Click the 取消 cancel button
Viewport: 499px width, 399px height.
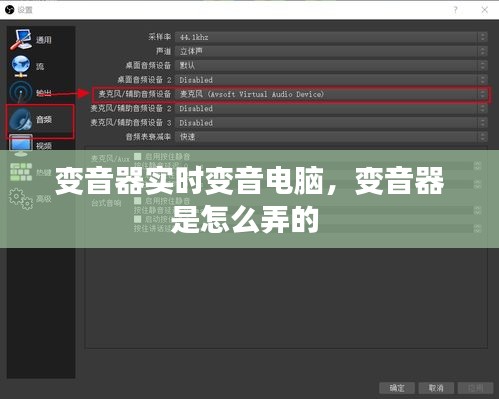point(436,388)
